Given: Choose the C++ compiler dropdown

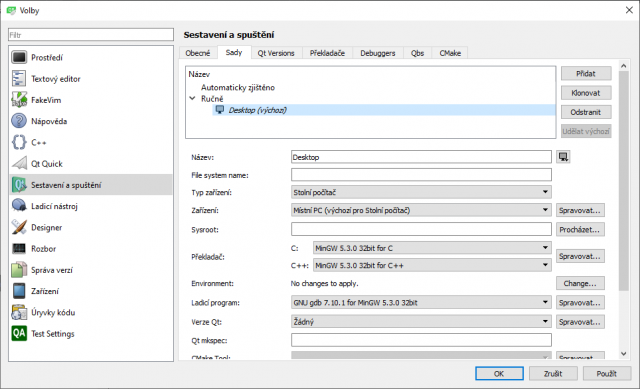Looking at the screenshot, I should tap(432, 265).
